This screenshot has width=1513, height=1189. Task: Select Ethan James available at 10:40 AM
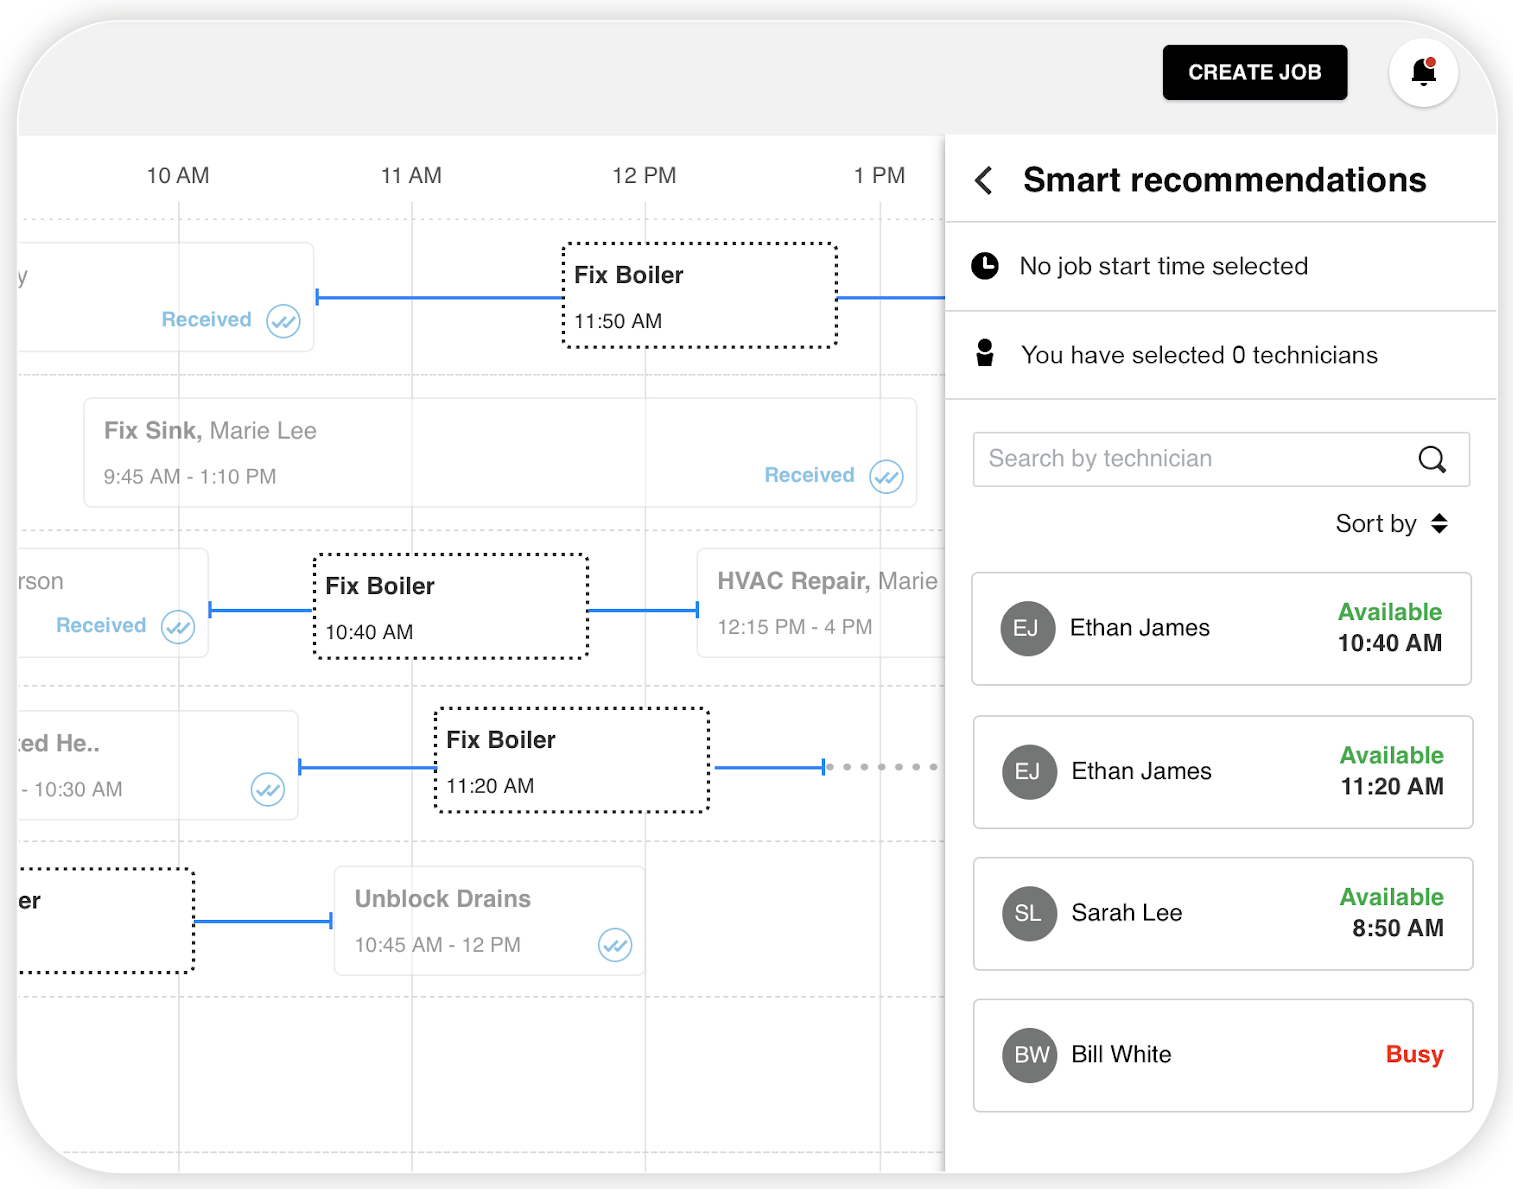[x=1221, y=629]
